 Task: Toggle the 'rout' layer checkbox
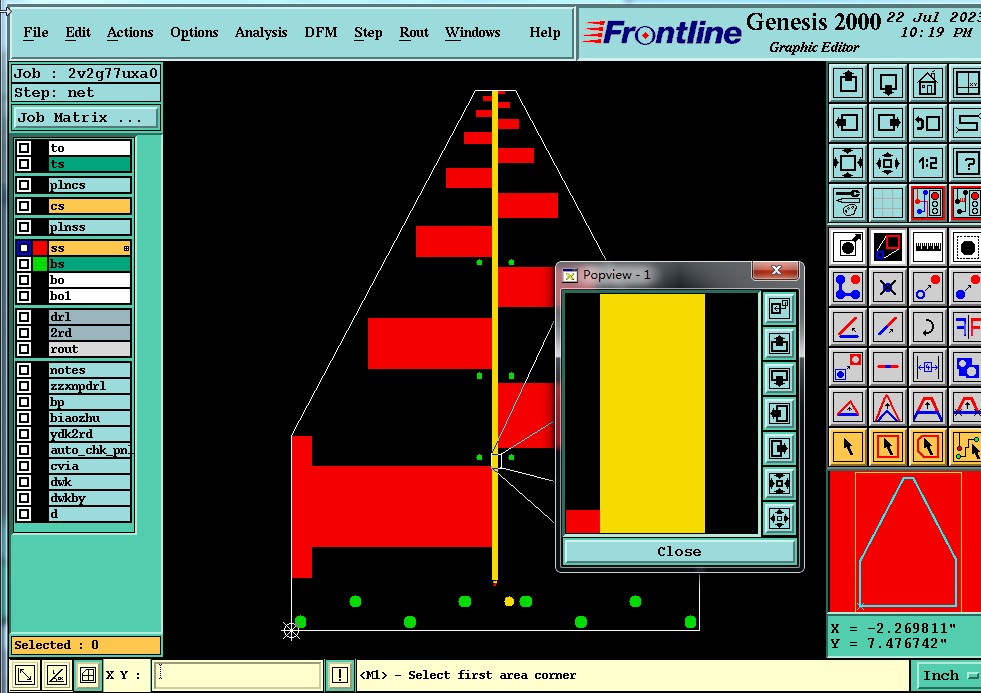(24, 349)
